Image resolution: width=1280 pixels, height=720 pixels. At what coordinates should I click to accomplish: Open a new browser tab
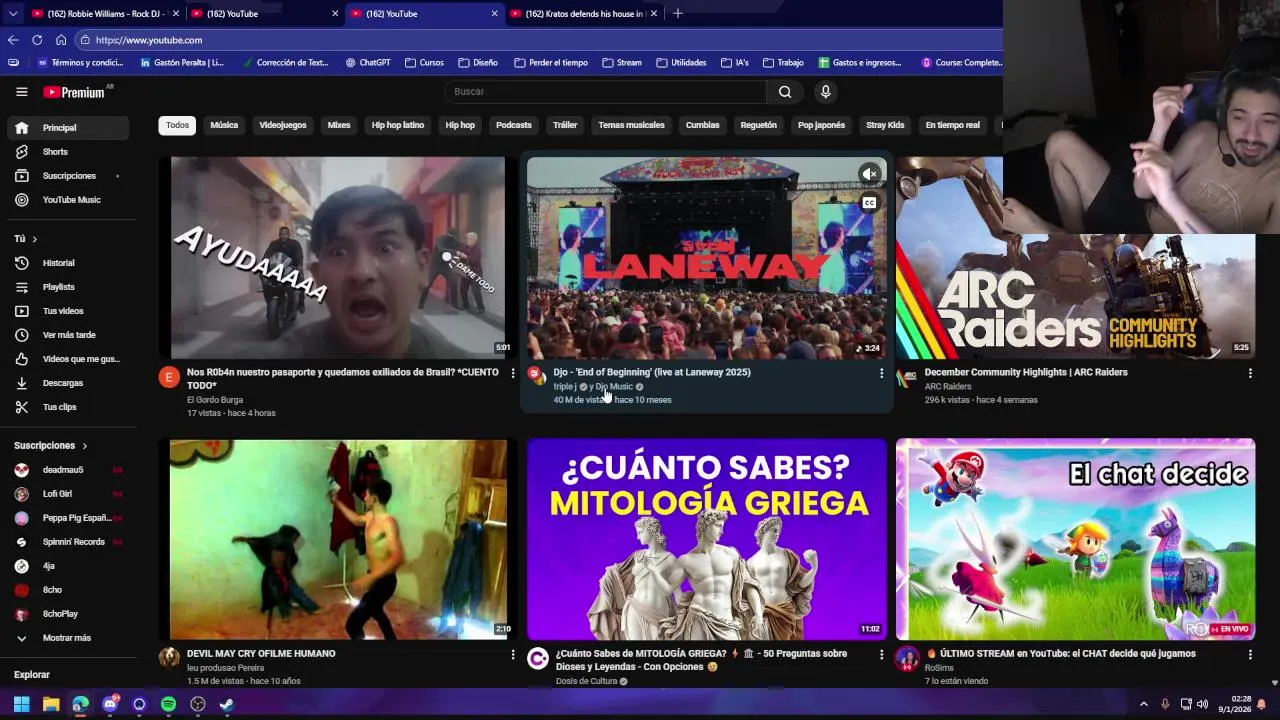[x=678, y=14]
